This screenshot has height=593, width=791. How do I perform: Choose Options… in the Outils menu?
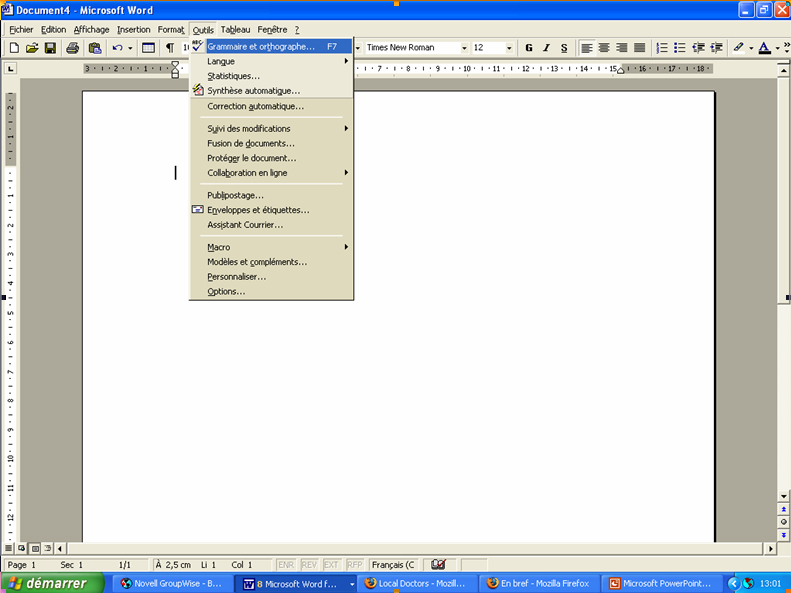[226, 291]
